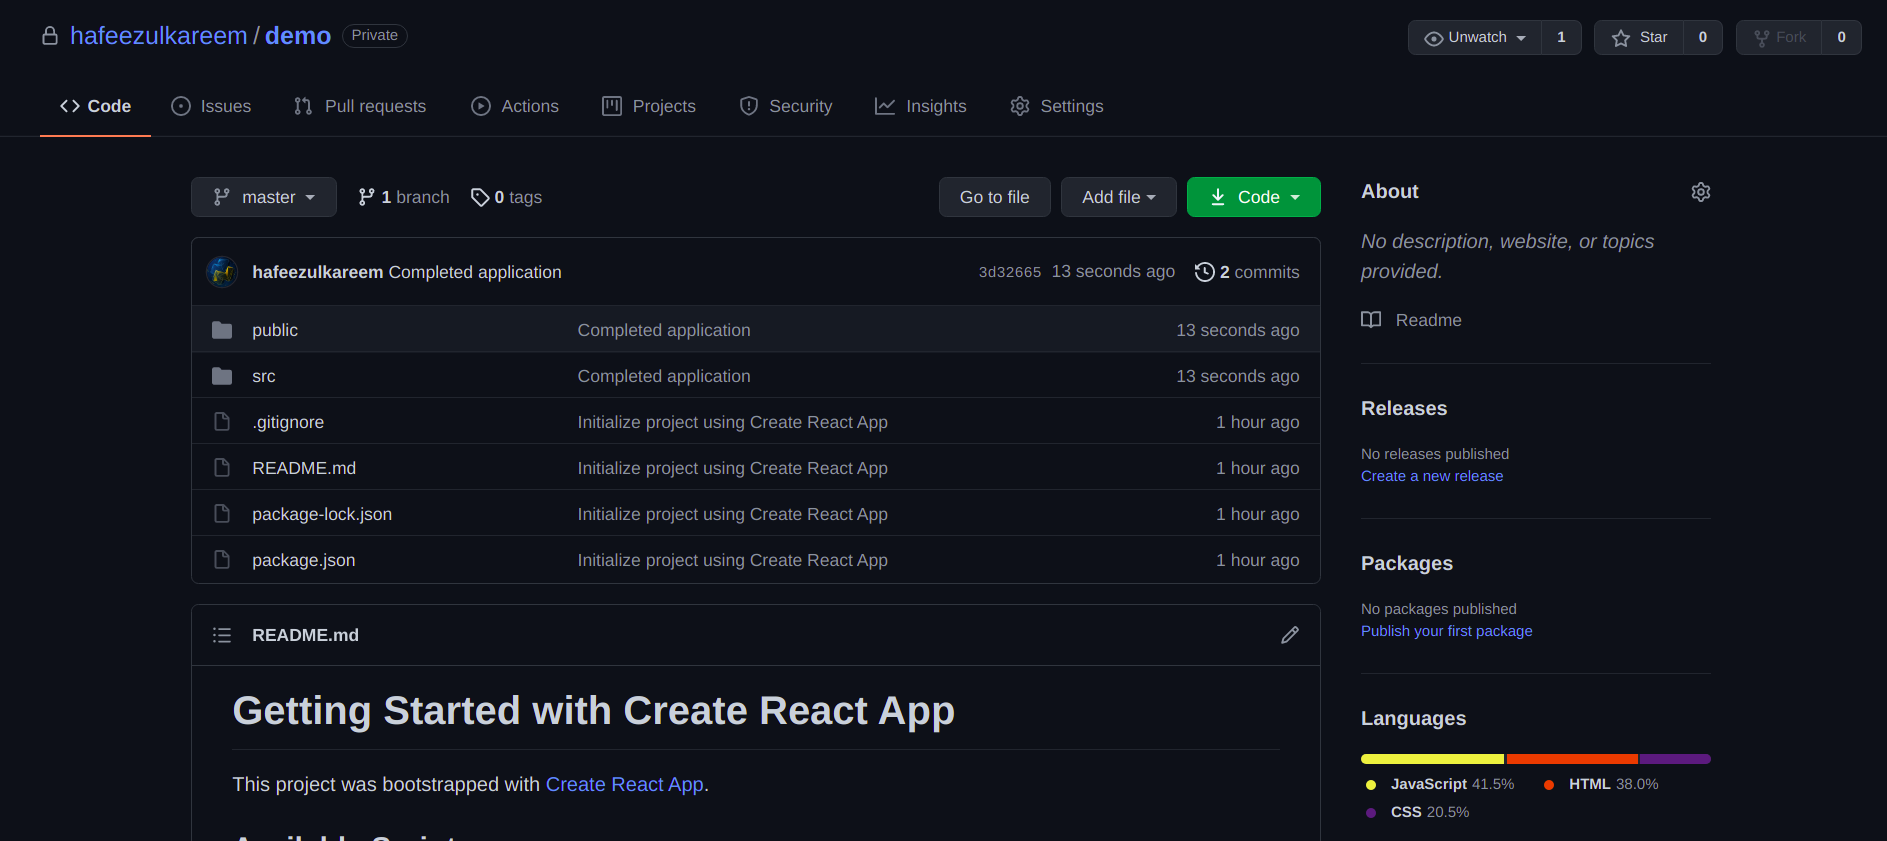Open the Issues tab
1887x841 pixels.
point(211,106)
